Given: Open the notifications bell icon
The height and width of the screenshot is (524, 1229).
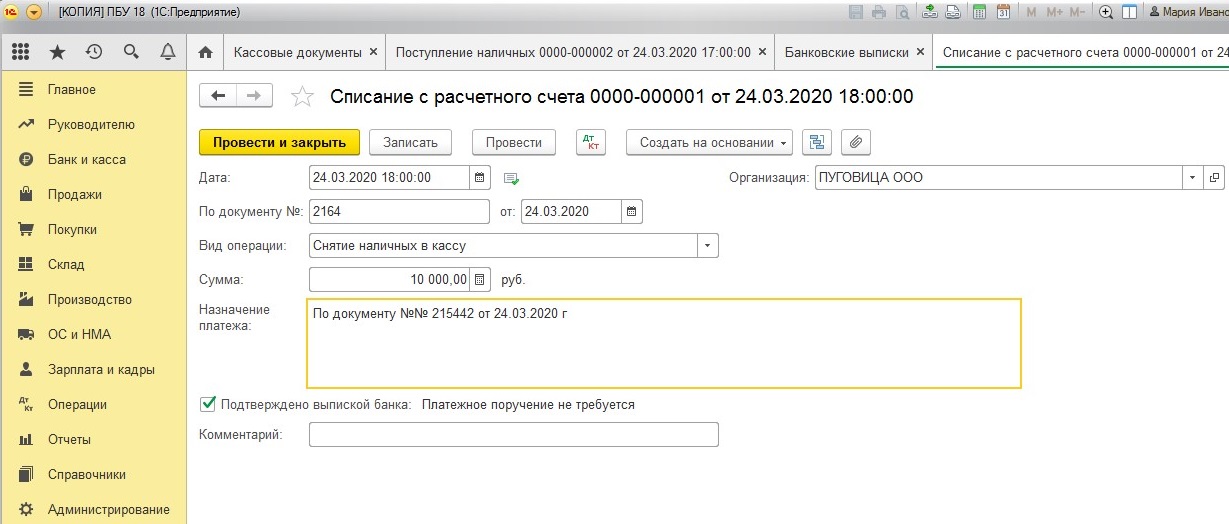Looking at the screenshot, I should [167, 52].
